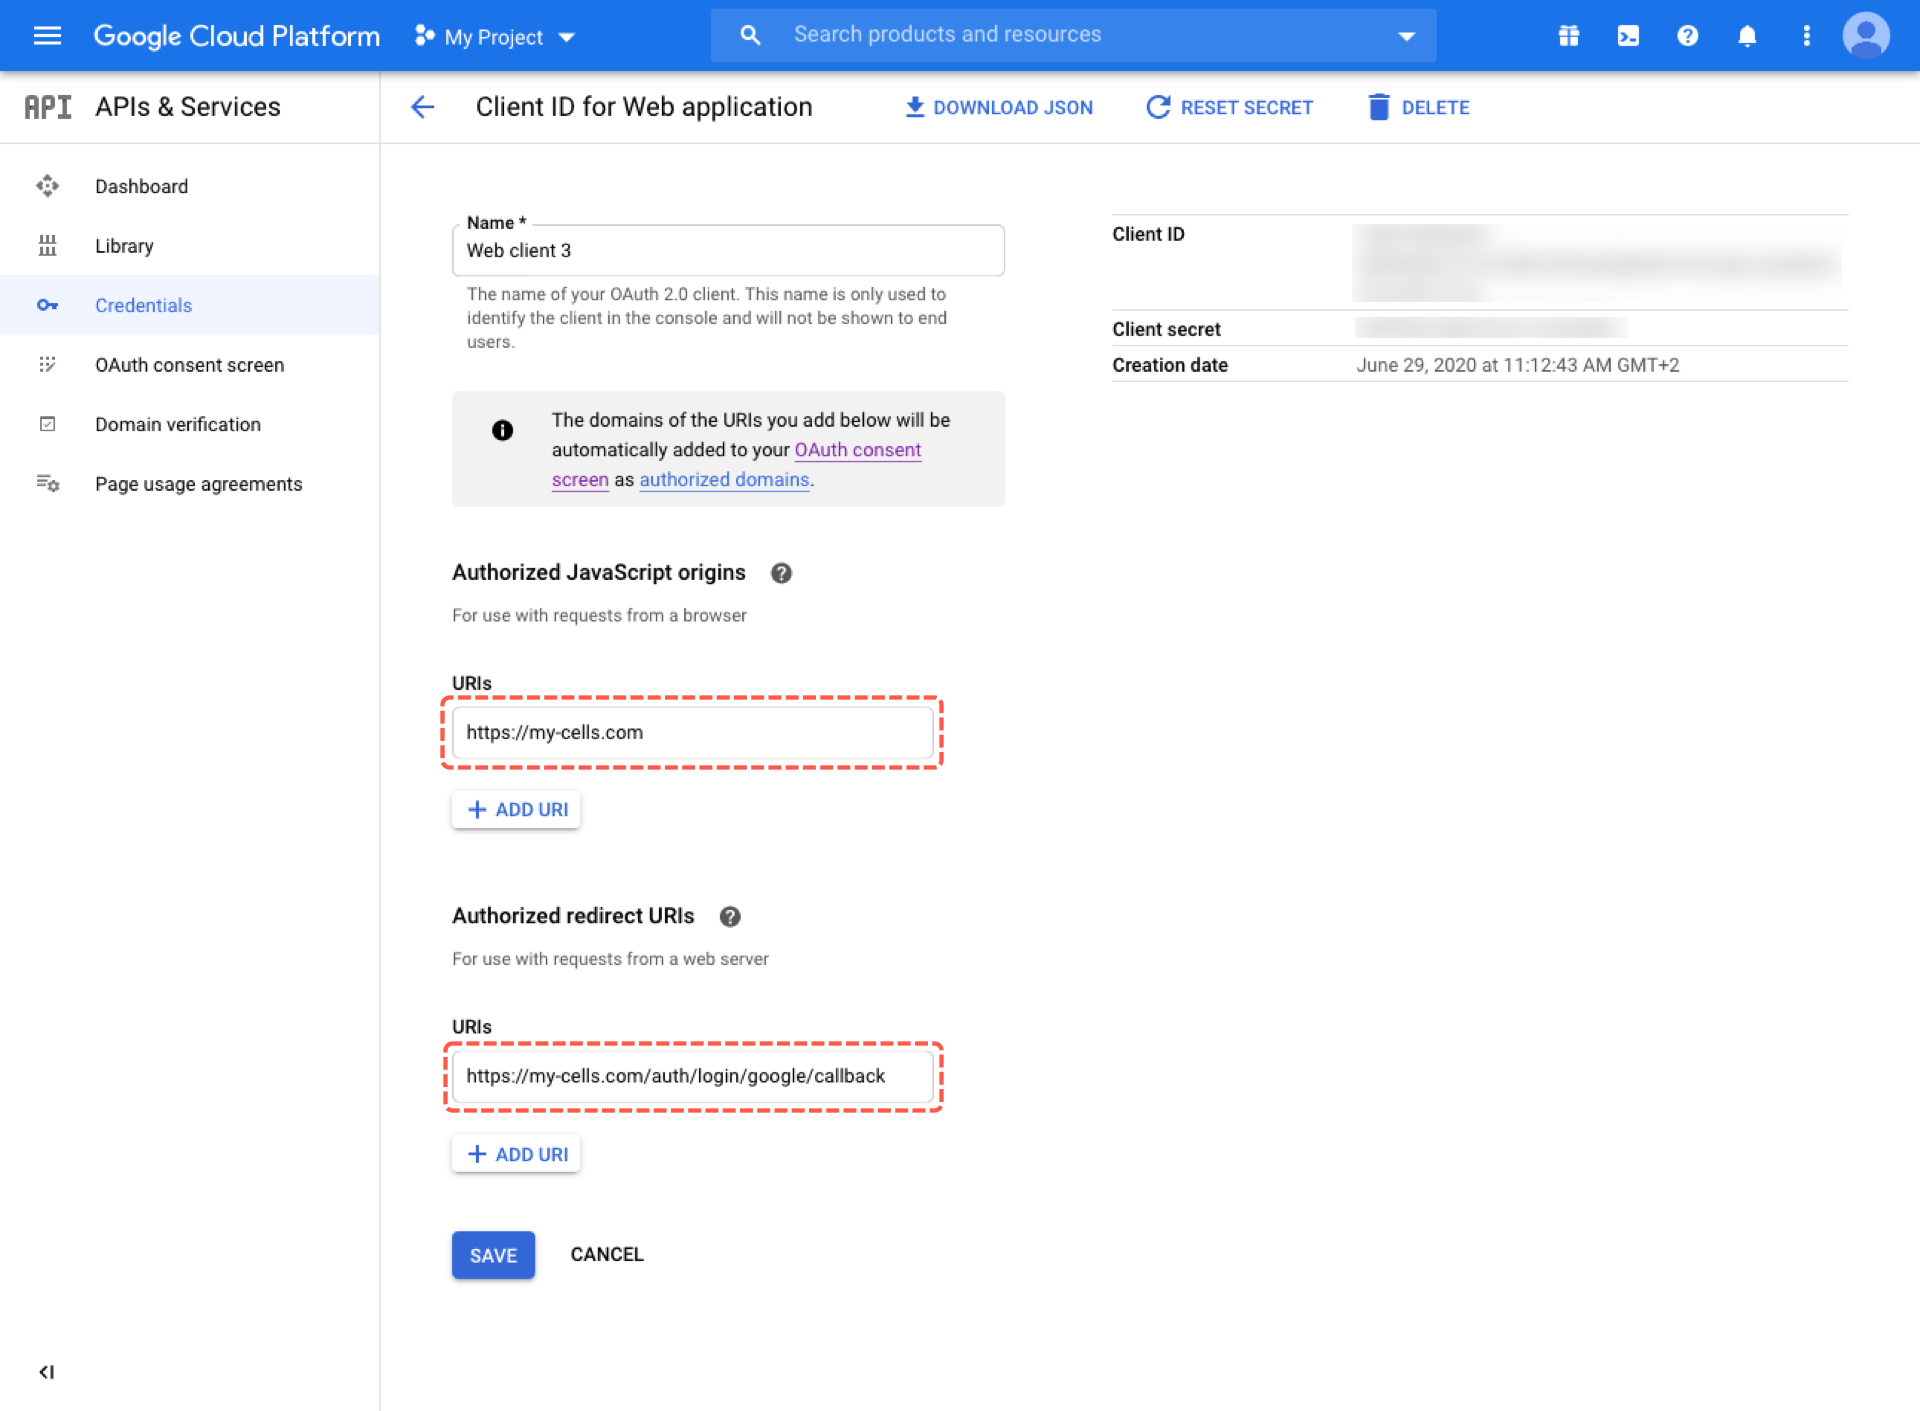Viewport: 1920px width, 1411px height.
Task: Open the three-dot settings menu
Action: tap(1806, 36)
